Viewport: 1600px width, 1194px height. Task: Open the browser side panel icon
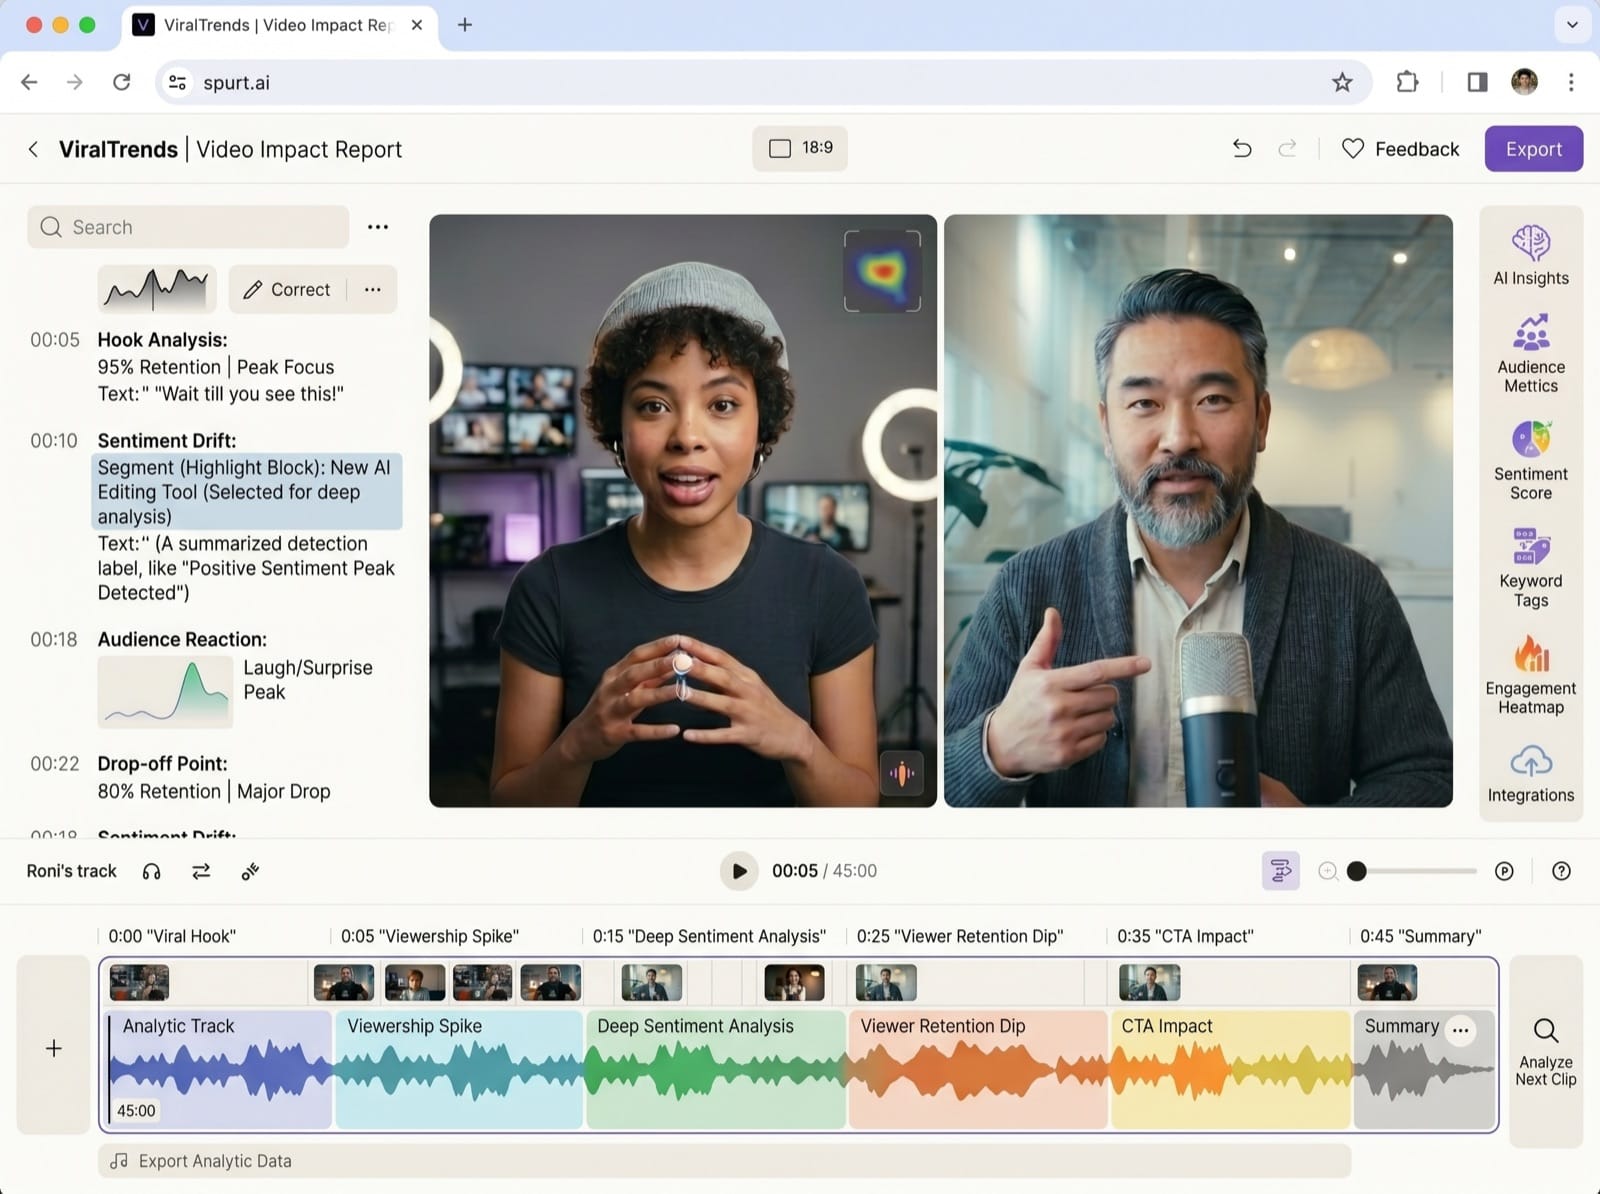tap(1477, 82)
